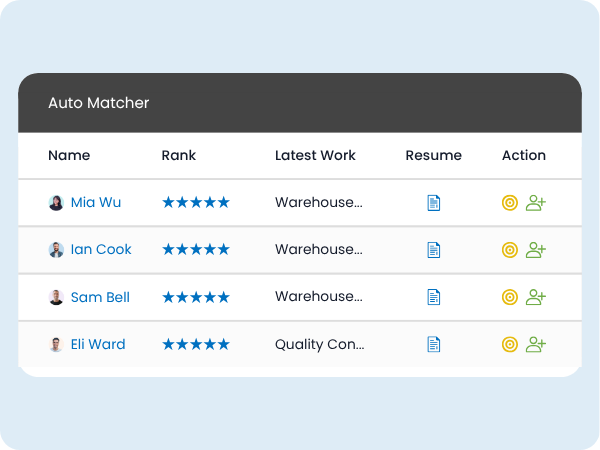600x450 pixels.
Task: Open the Sam Bell profile link
Action: pos(100,297)
